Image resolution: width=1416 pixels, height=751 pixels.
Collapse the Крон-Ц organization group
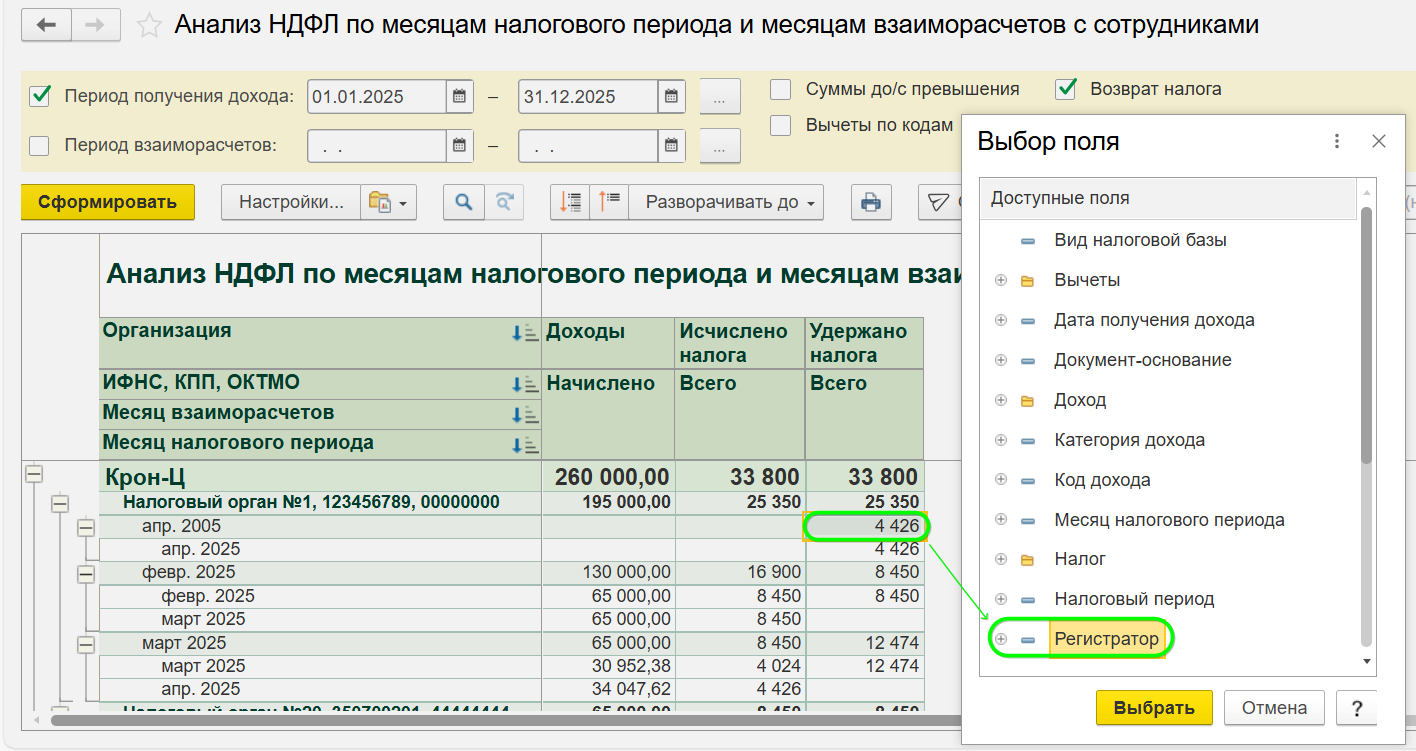pos(34,475)
